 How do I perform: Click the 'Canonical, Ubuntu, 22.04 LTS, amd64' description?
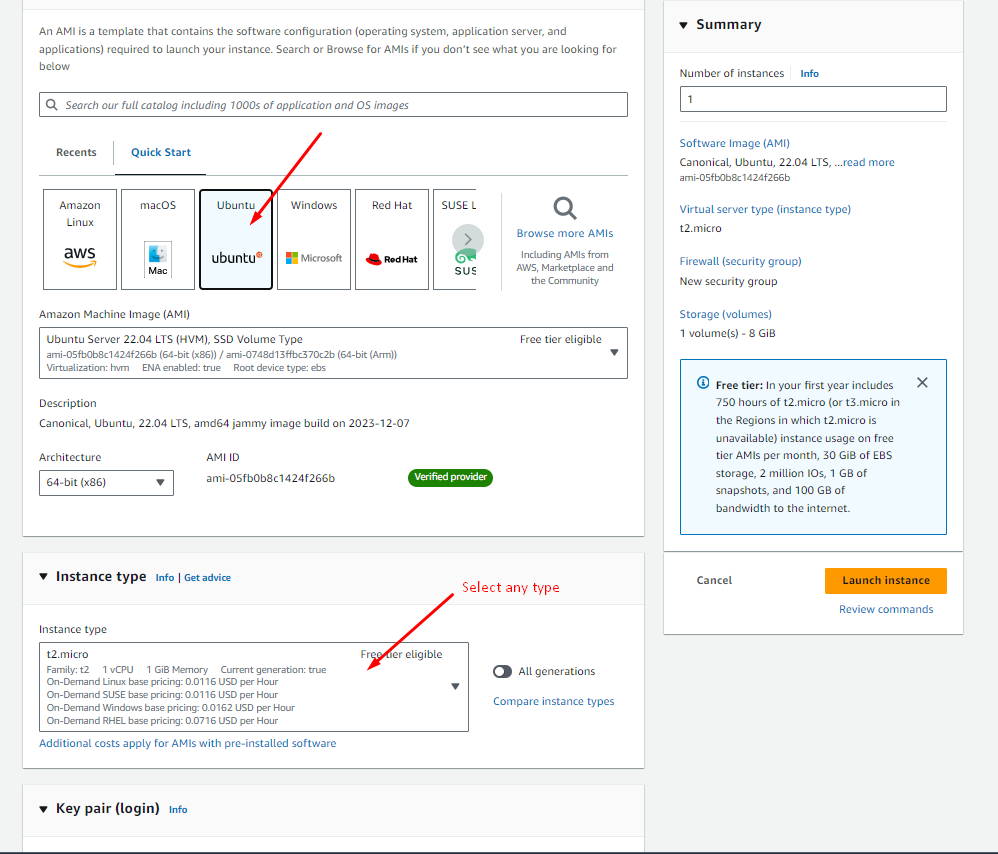[224, 423]
